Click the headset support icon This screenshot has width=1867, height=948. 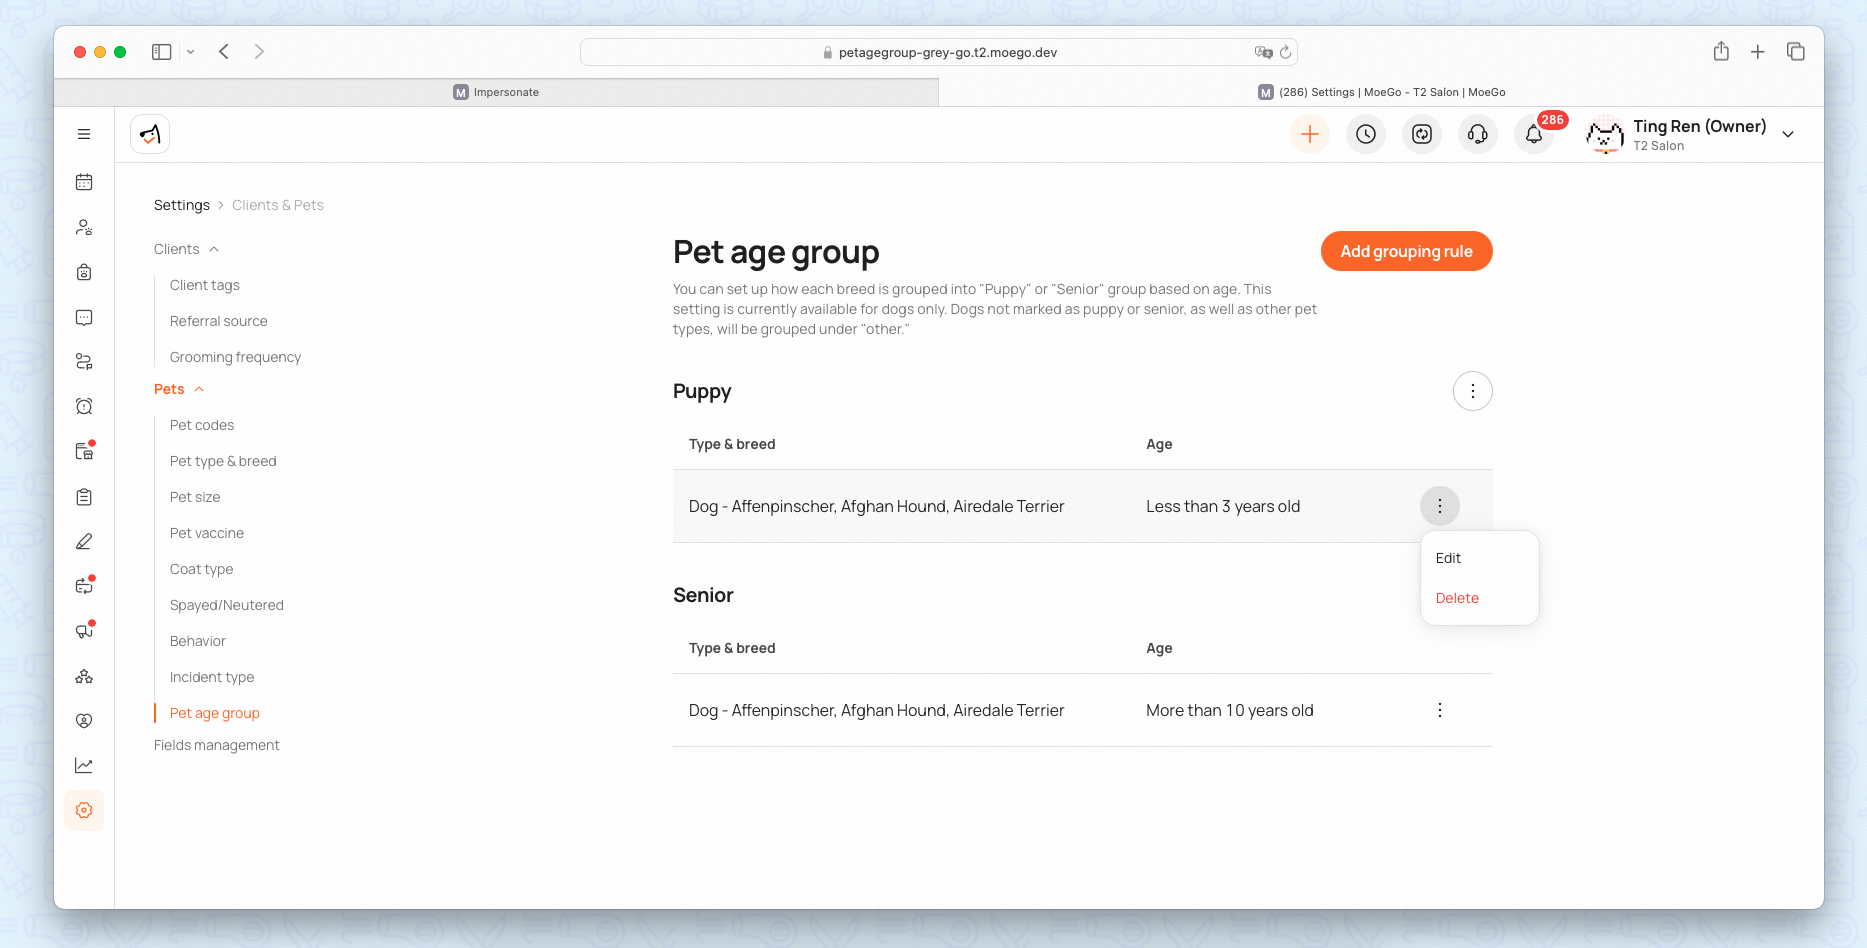coord(1477,134)
